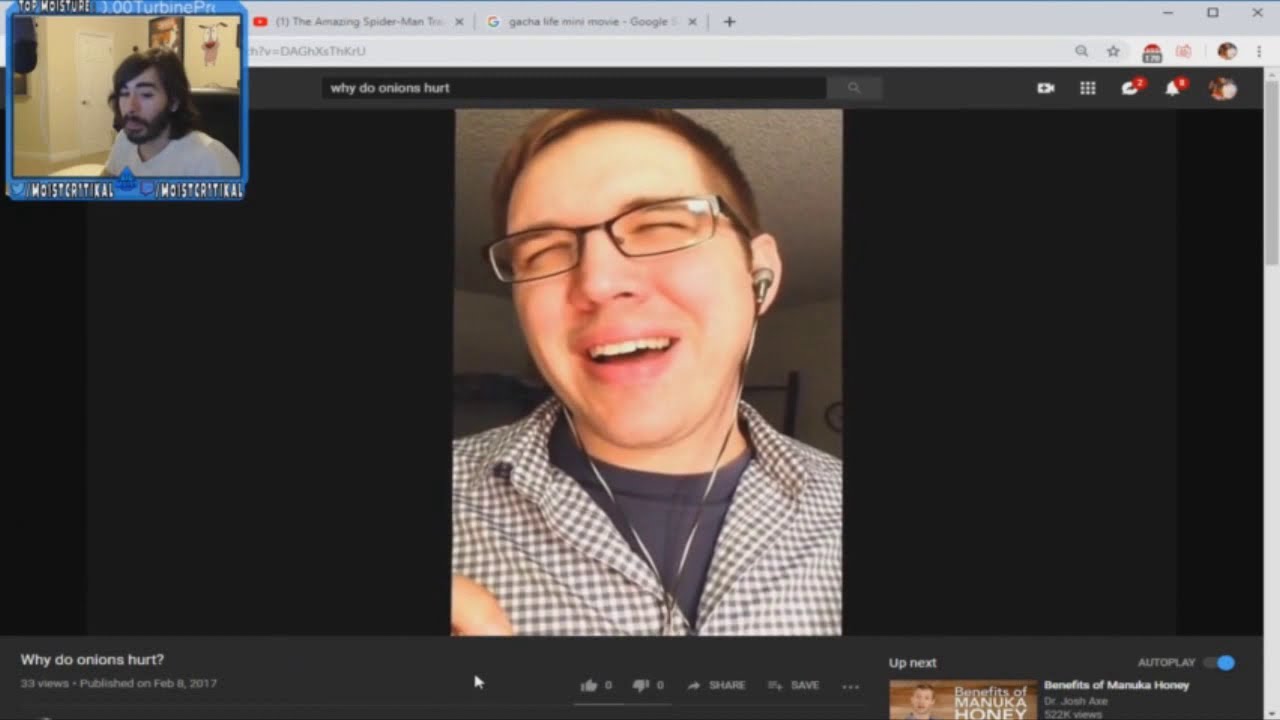Screen dimensions: 1280x720
Task: Open the three-dot more actions menu
Action: 851,686
